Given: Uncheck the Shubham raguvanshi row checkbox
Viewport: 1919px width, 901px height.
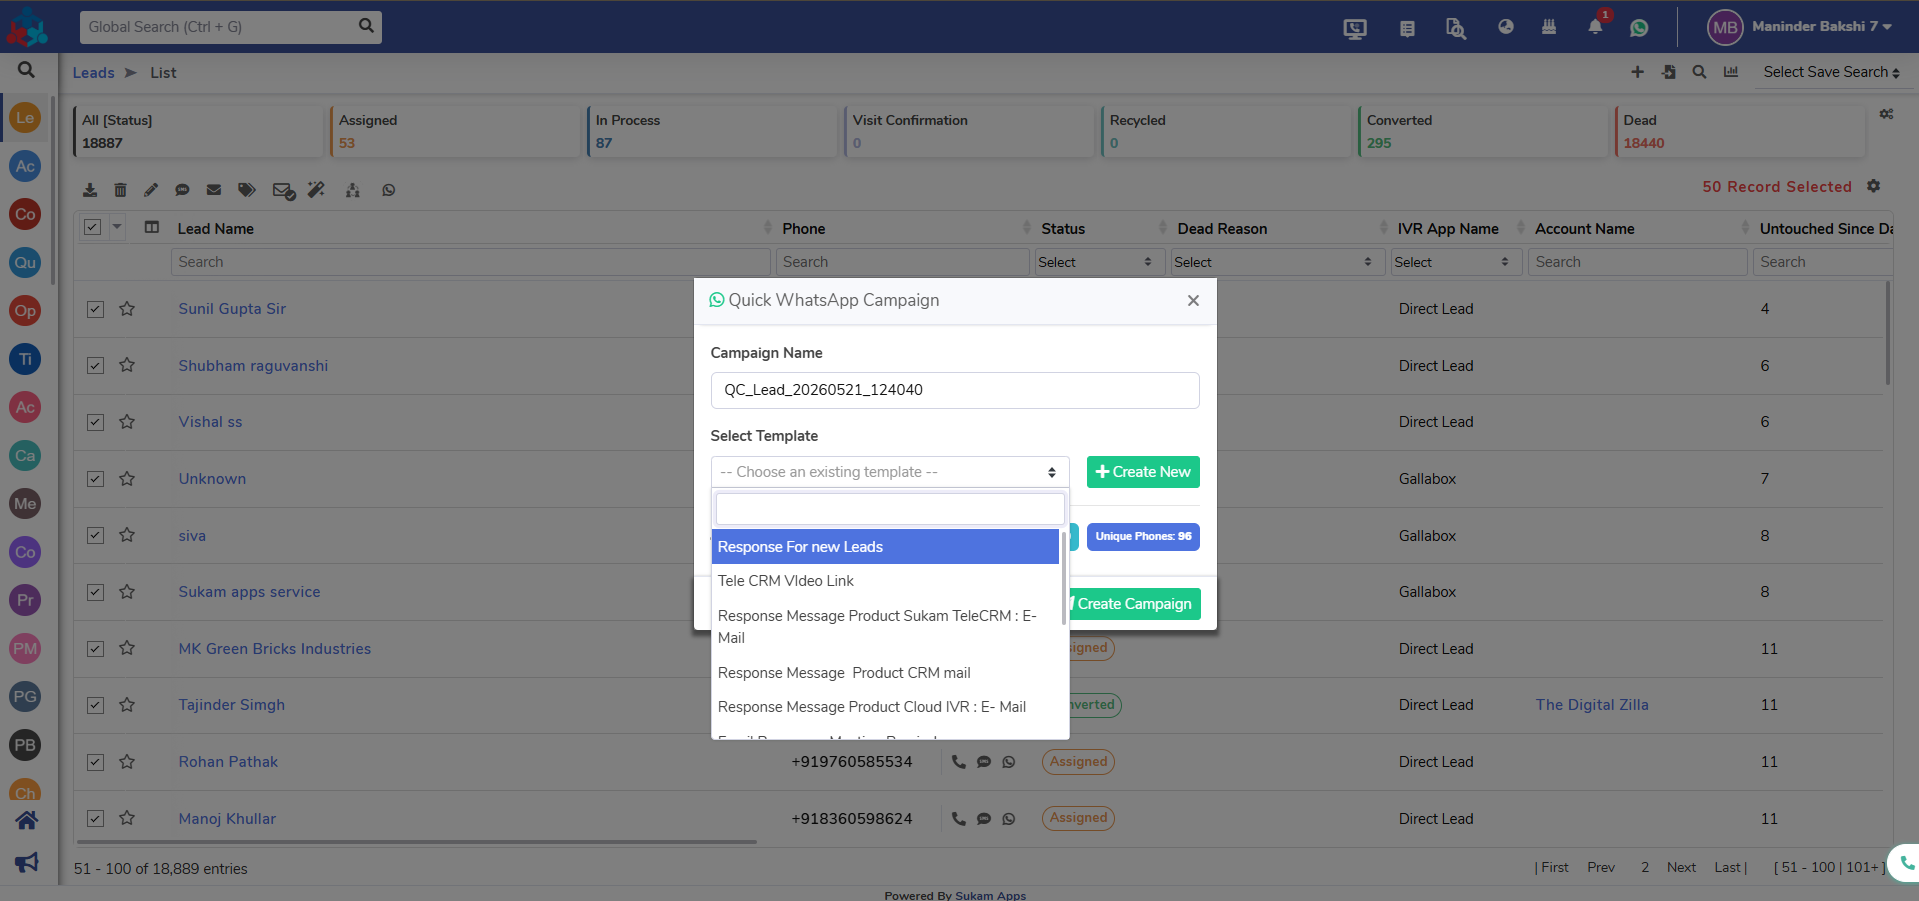Looking at the screenshot, I should point(95,366).
